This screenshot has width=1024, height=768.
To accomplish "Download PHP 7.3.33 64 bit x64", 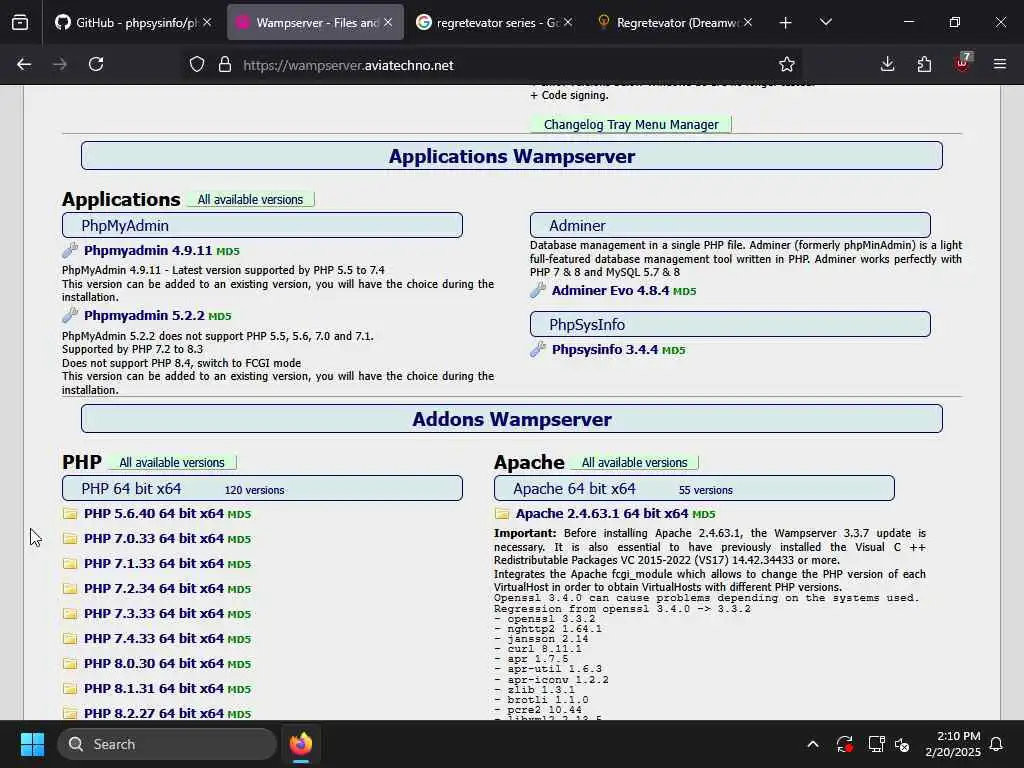I will [x=154, y=614].
